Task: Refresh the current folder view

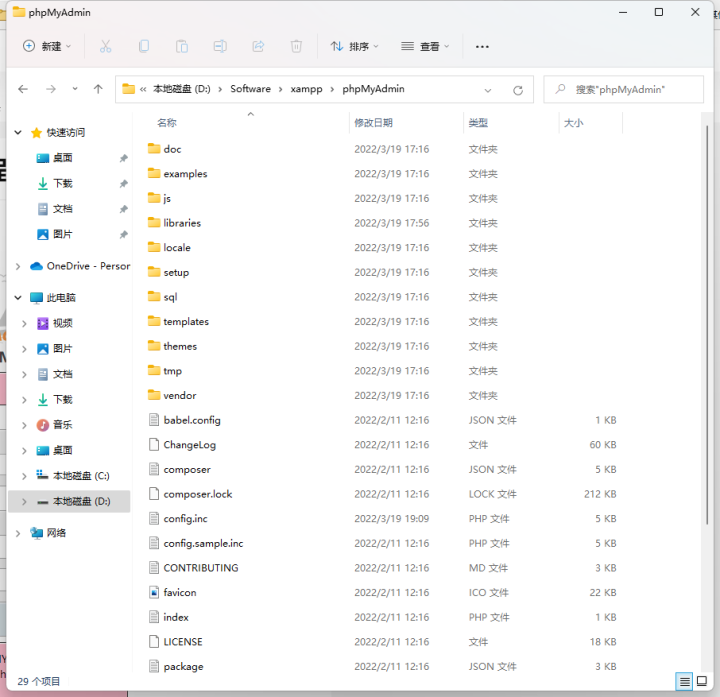Action: pos(518,90)
